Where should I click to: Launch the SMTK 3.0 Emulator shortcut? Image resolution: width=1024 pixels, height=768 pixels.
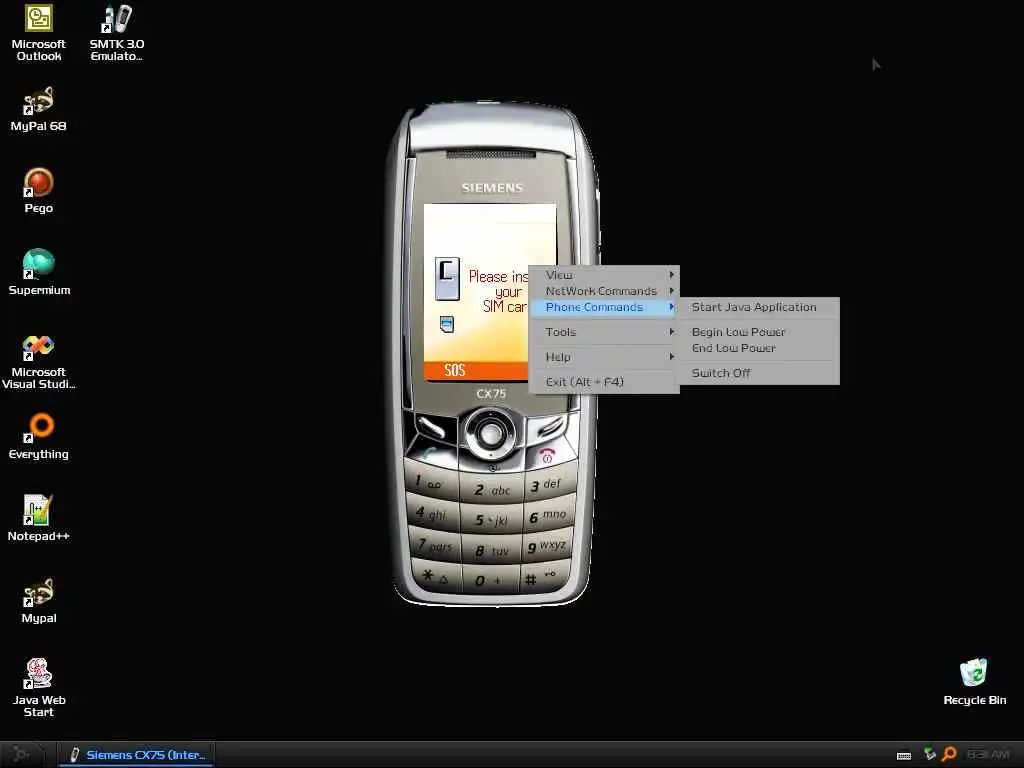[x=117, y=34]
